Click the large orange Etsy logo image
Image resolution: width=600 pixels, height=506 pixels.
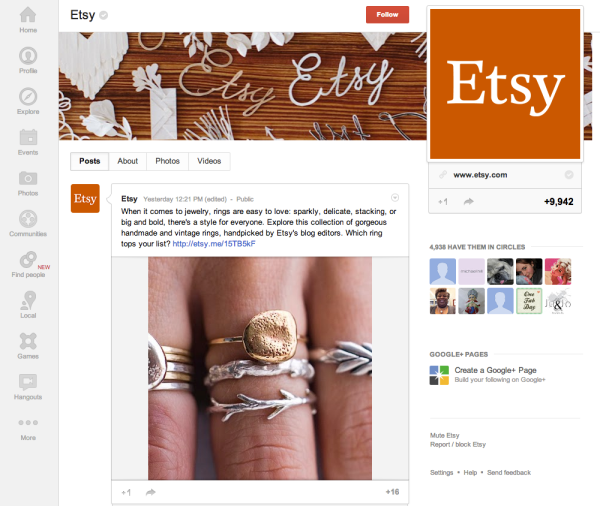505,84
